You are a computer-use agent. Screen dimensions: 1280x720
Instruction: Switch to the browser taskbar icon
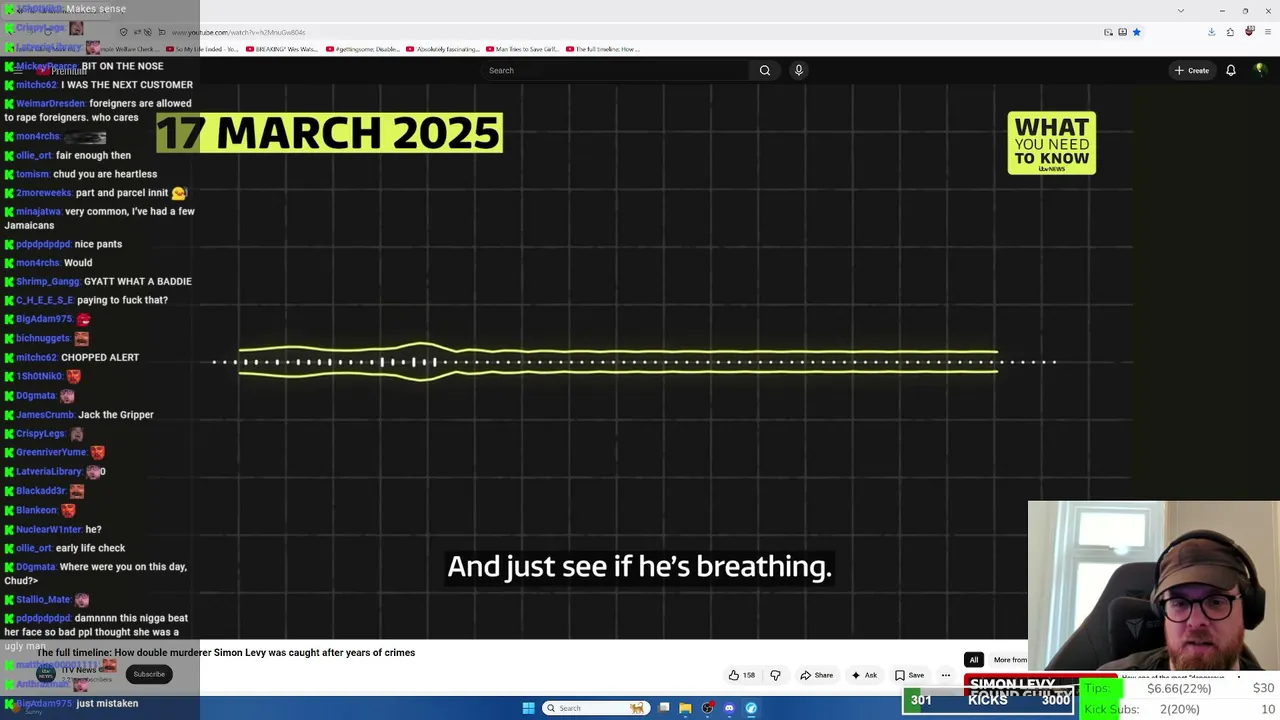751,708
